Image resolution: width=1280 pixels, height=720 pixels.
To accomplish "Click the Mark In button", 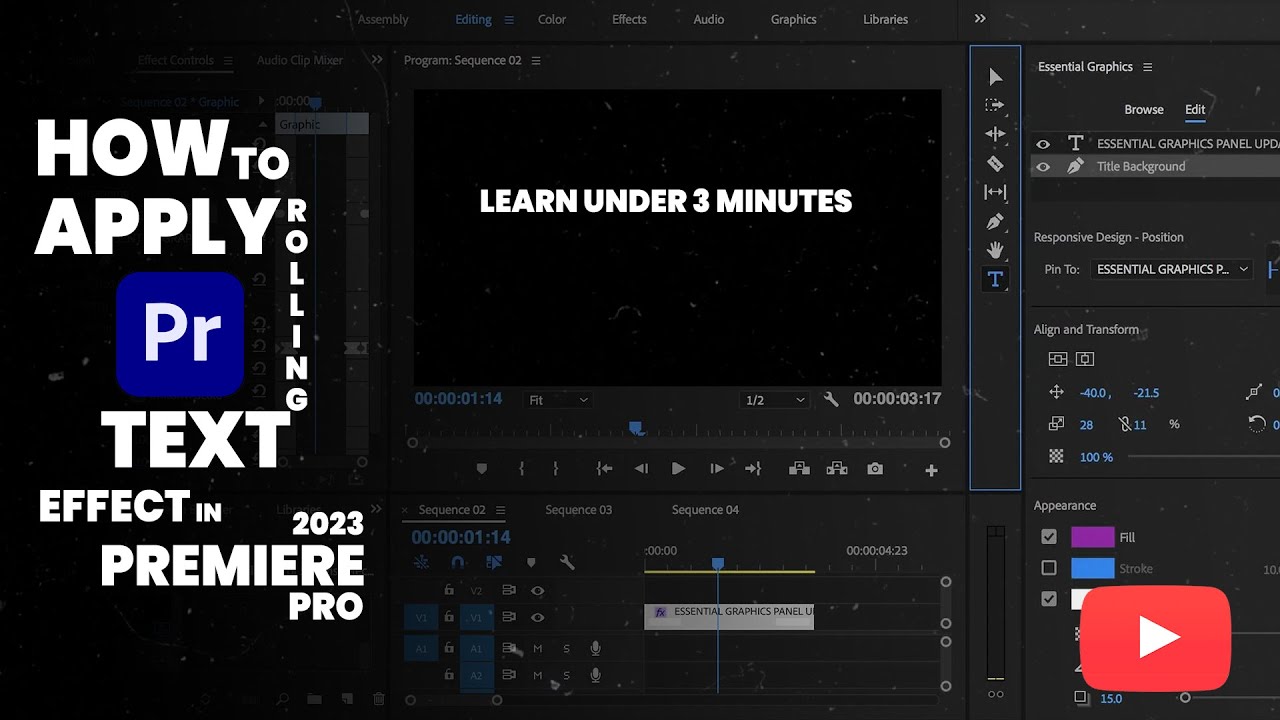I will coord(521,469).
